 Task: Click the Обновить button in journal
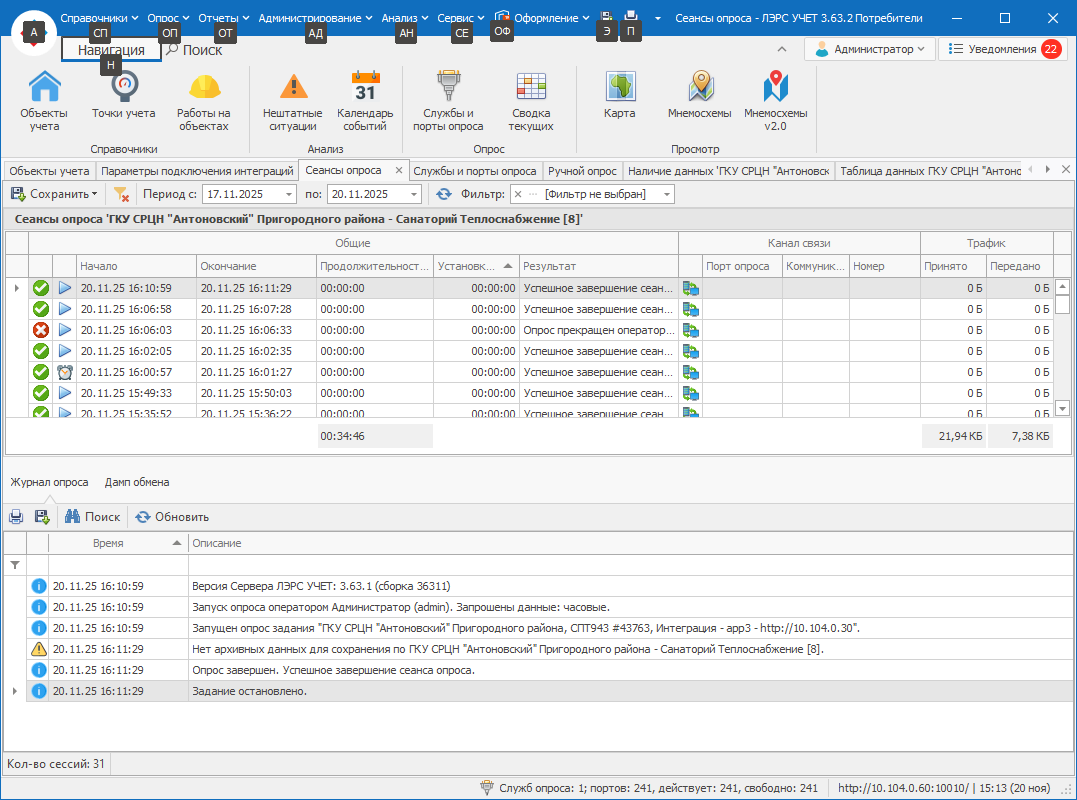tap(173, 517)
